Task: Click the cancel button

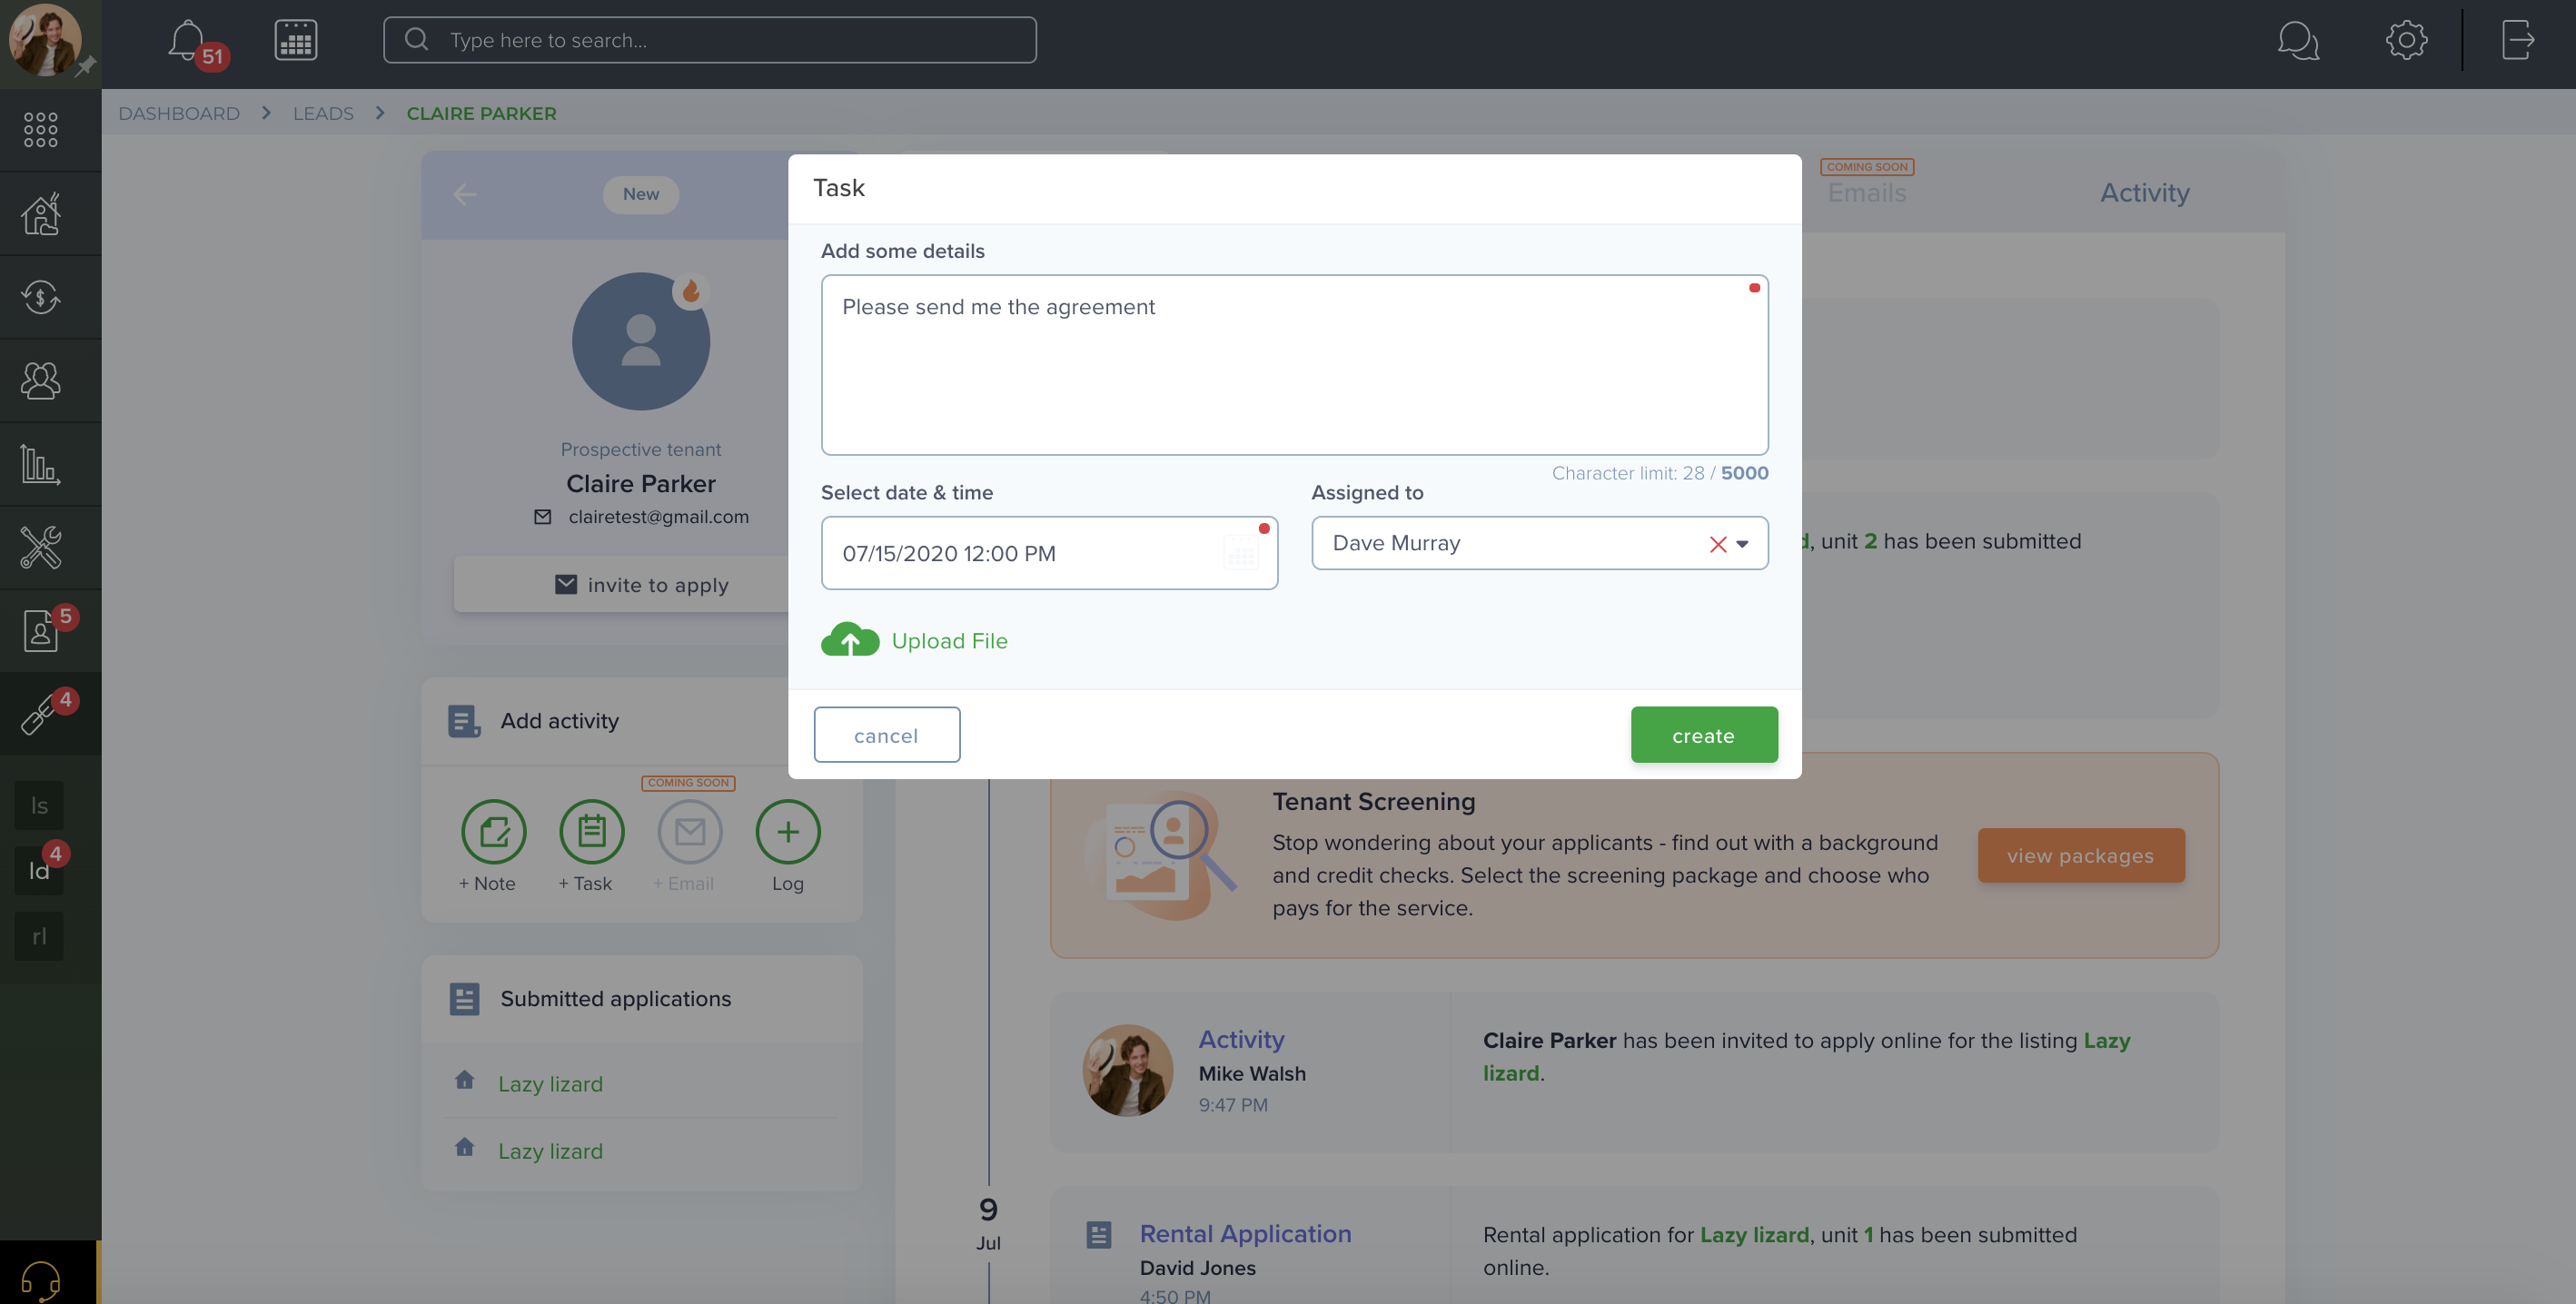Action: tap(887, 735)
